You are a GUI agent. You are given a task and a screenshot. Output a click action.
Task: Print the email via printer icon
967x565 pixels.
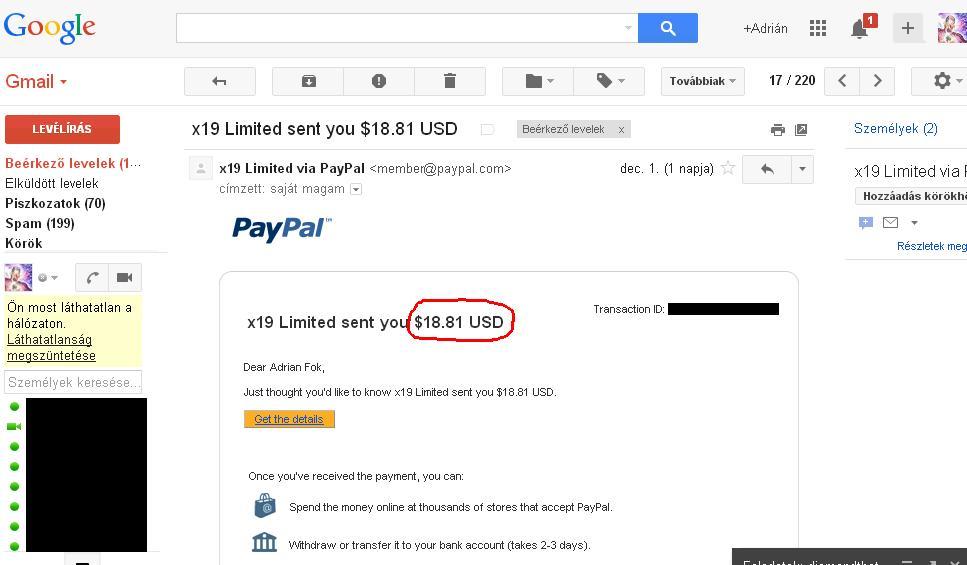coord(778,130)
